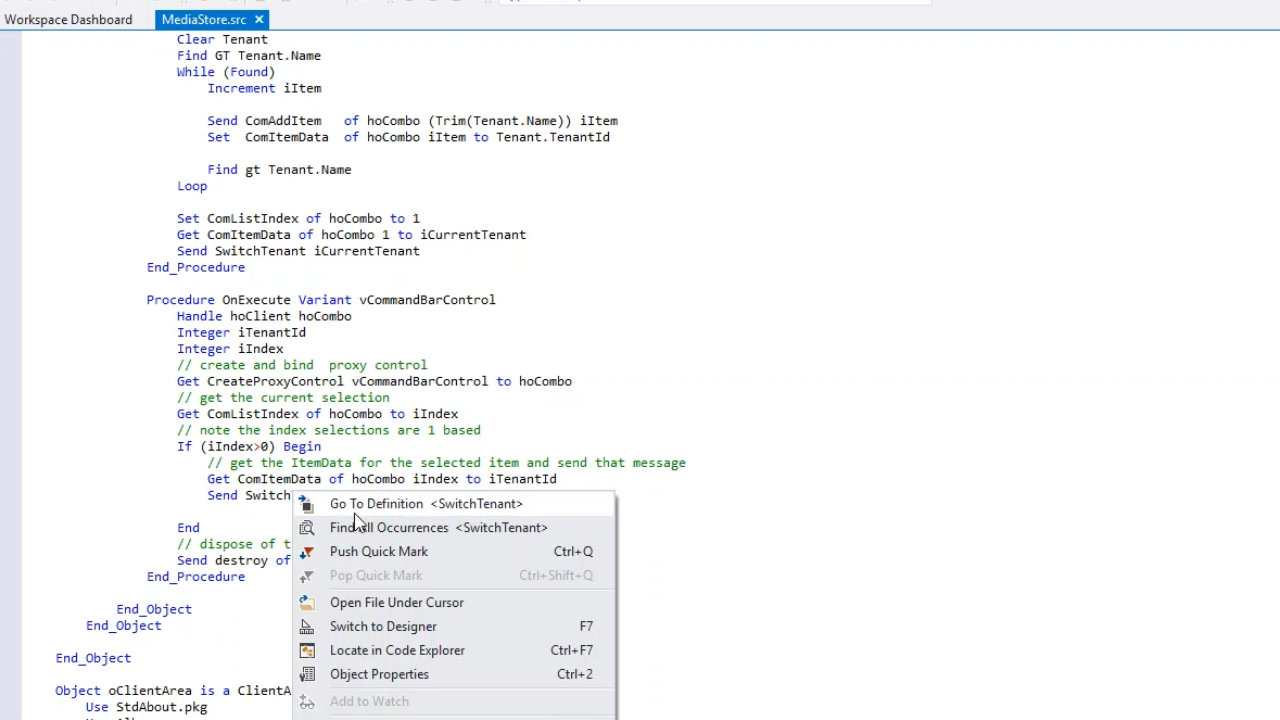Click the Ctrl+F7 shortcut text in menu
1280x720 pixels.
click(571, 651)
